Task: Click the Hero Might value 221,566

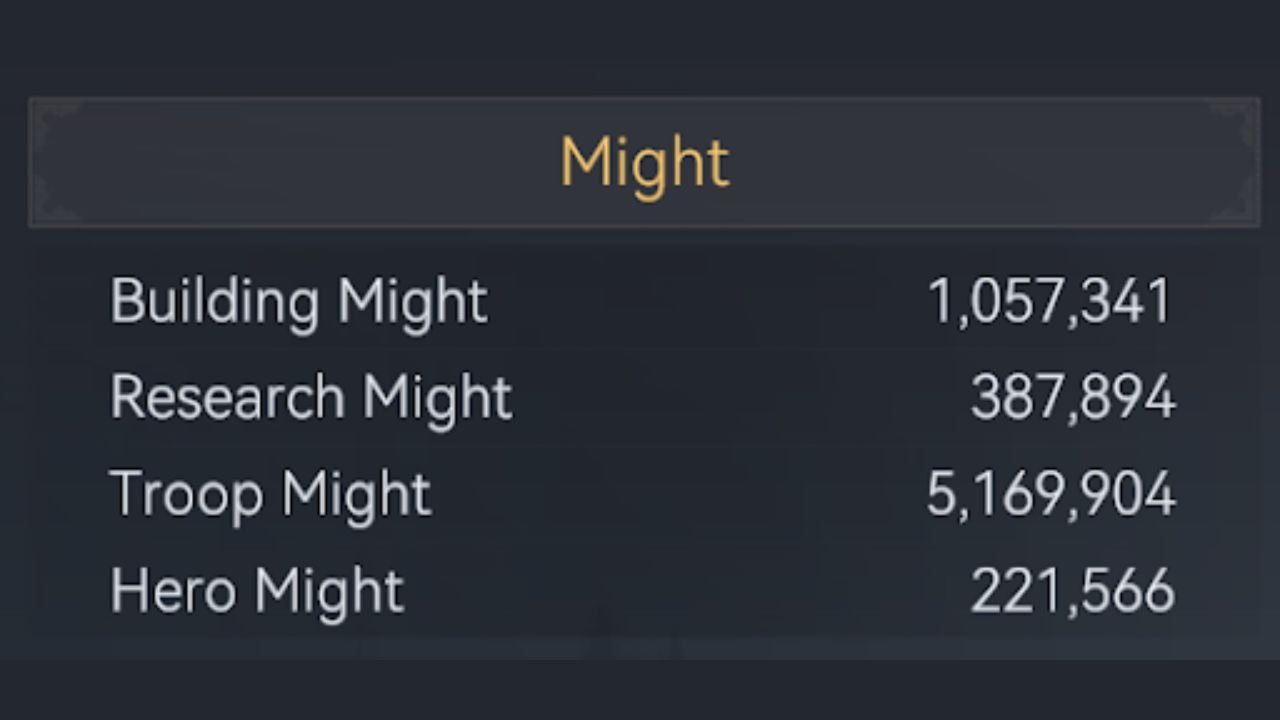Action: [1073, 591]
